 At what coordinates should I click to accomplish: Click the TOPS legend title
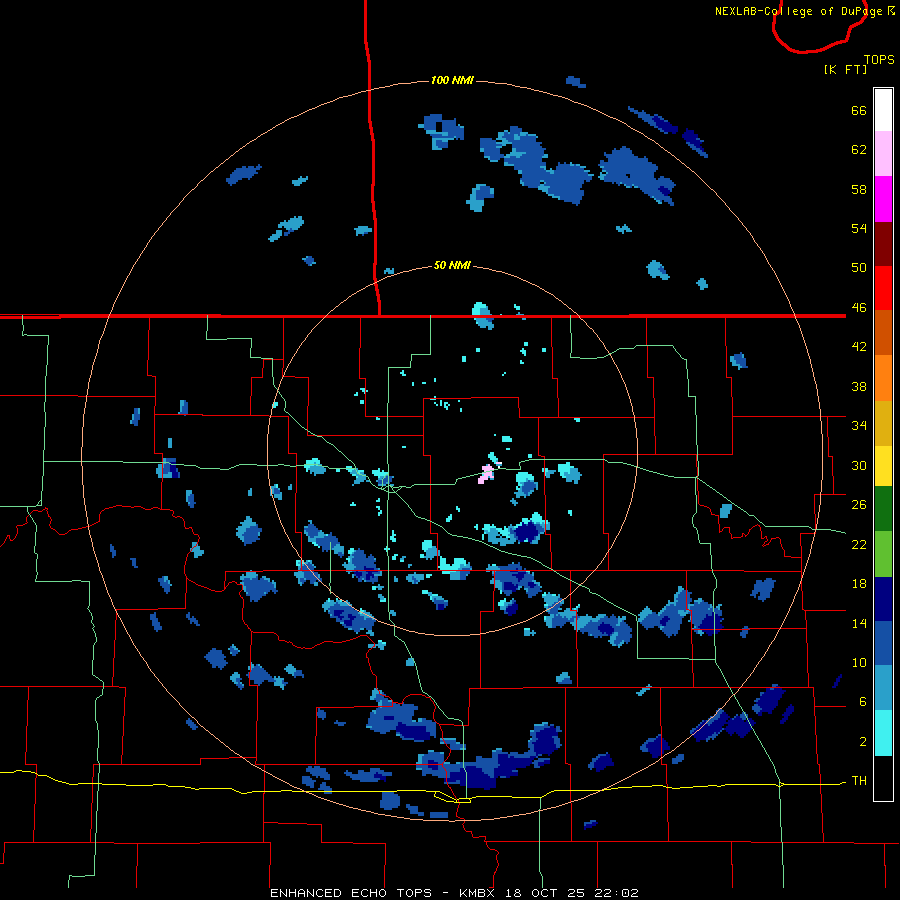coord(879,59)
